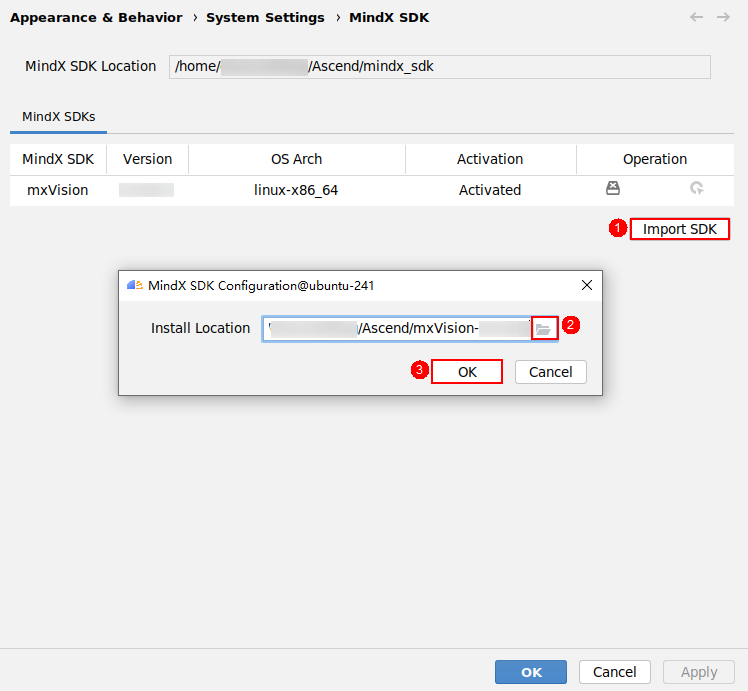748x691 pixels.
Task: Click the refresh icon in mxVision row
Action: [x=696, y=188]
